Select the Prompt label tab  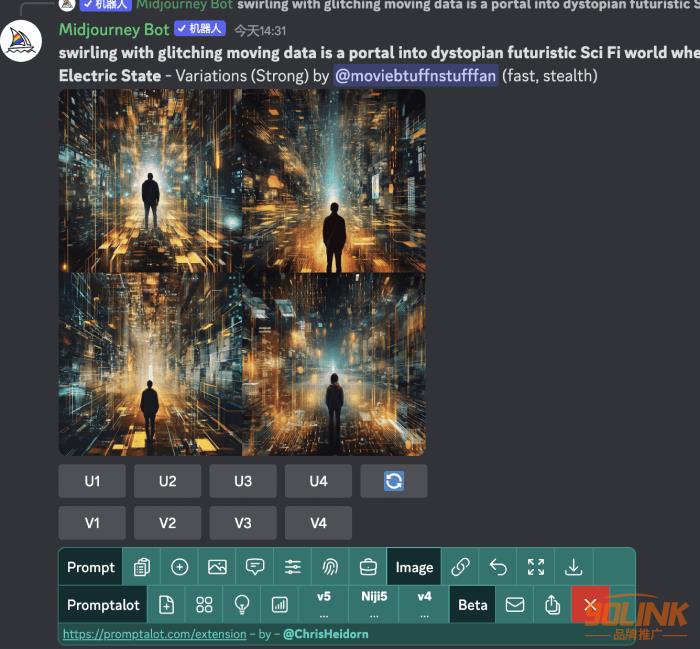[x=91, y=567]
